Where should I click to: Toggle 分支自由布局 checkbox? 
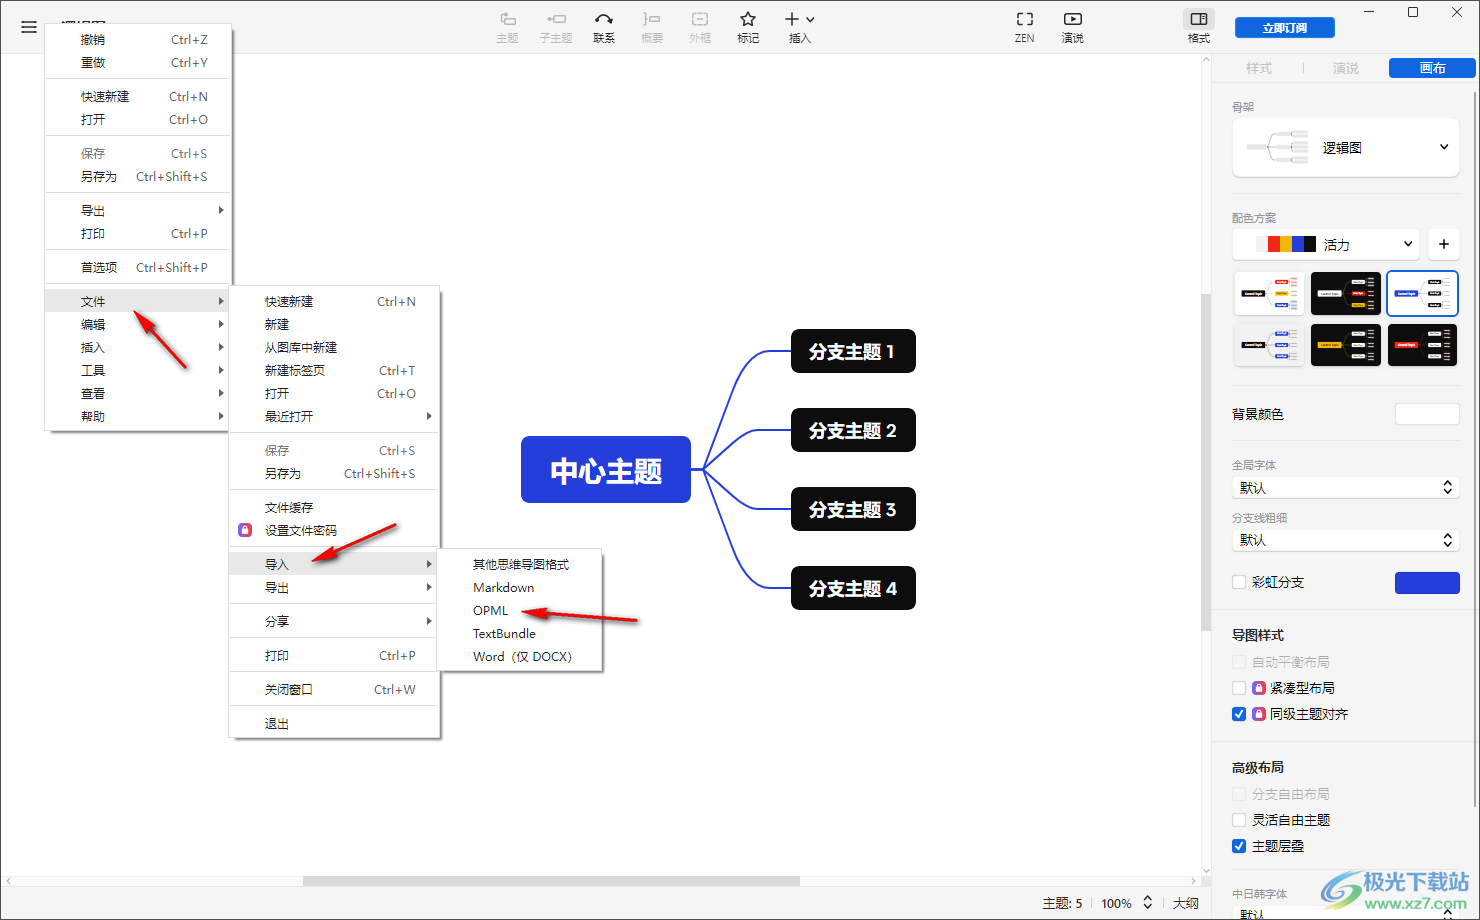tap(1239, 794)
